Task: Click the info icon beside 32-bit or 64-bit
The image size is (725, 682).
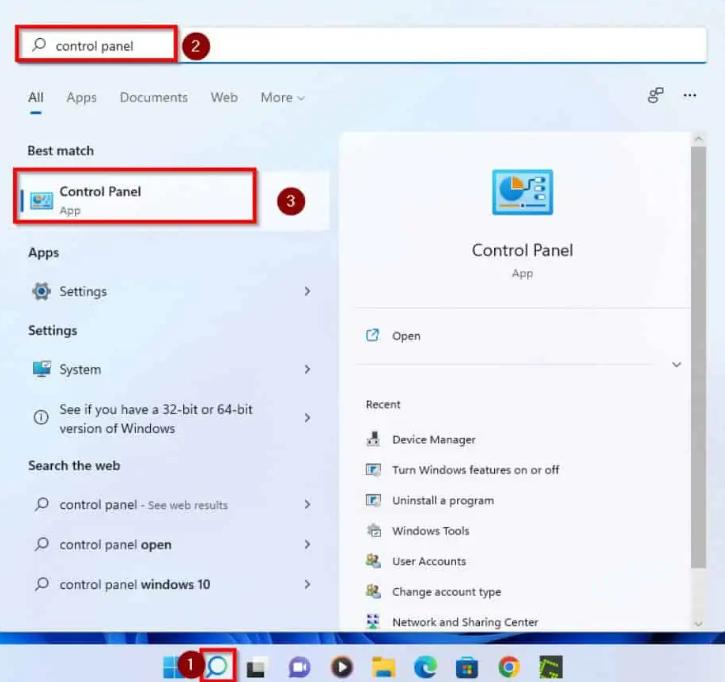Action: pyautogui.click(x=41, y=418)
